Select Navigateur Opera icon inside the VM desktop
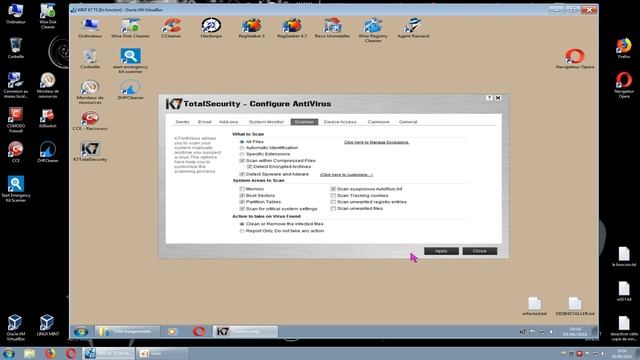 tap(575, 58)
